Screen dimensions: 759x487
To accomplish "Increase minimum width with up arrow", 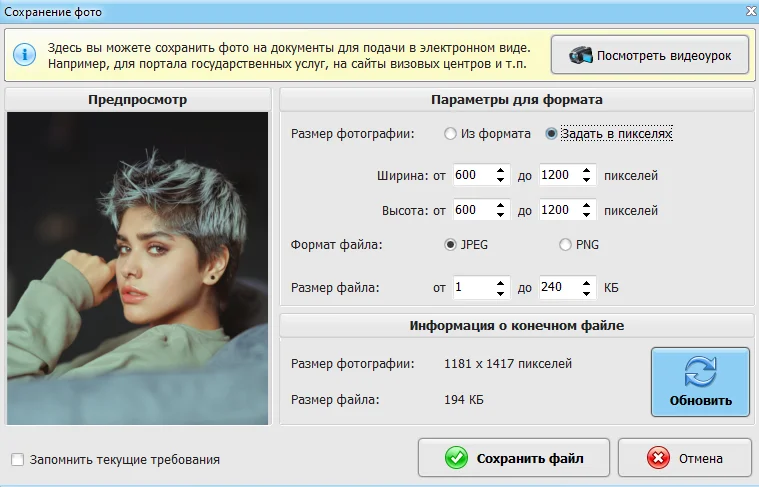I will click(501, 170).
